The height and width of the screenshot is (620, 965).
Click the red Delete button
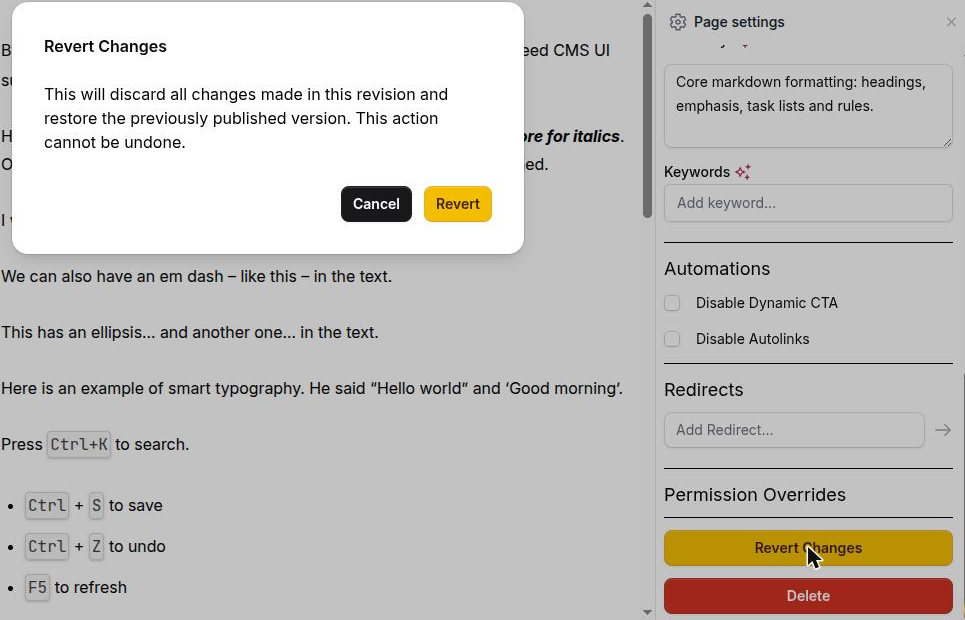click(x=808, y=596)
